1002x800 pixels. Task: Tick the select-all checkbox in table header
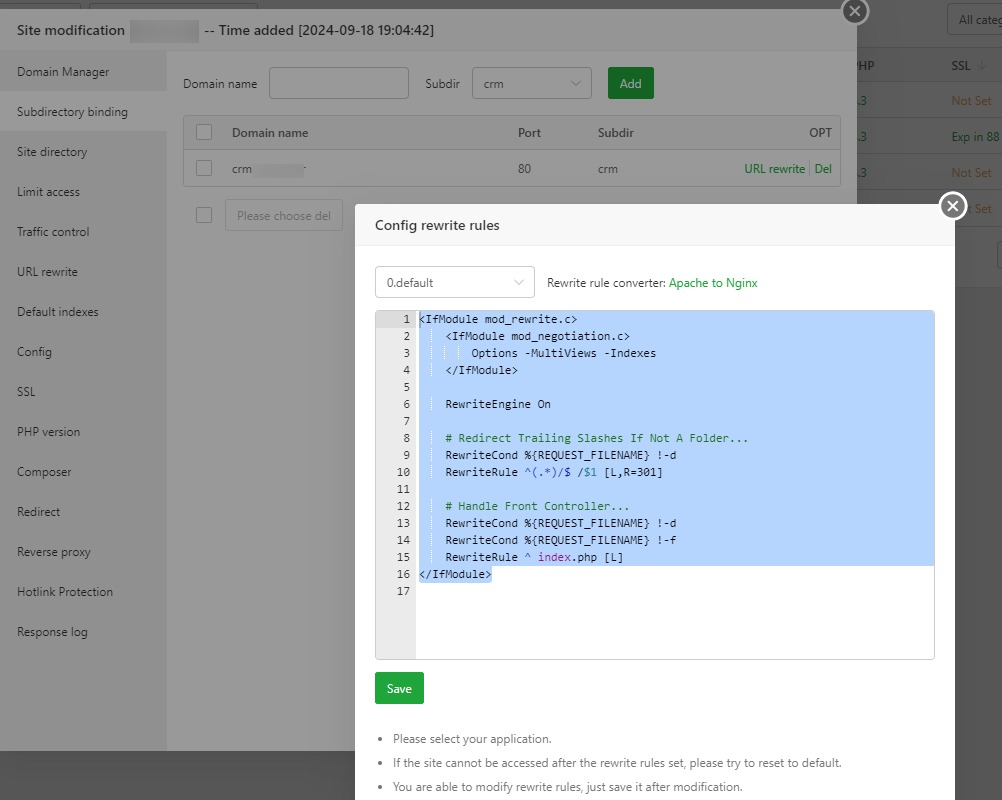coord(204,132)
